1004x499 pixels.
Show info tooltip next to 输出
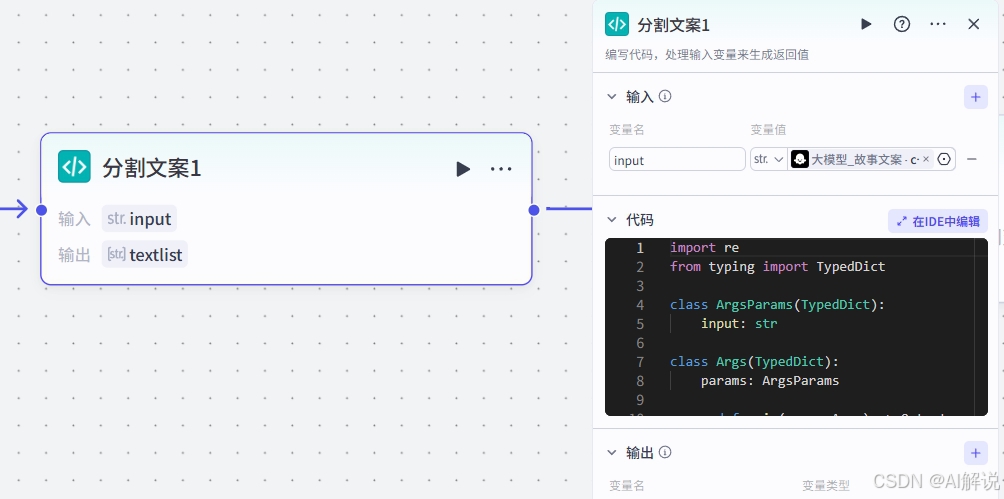coord(665,453)
